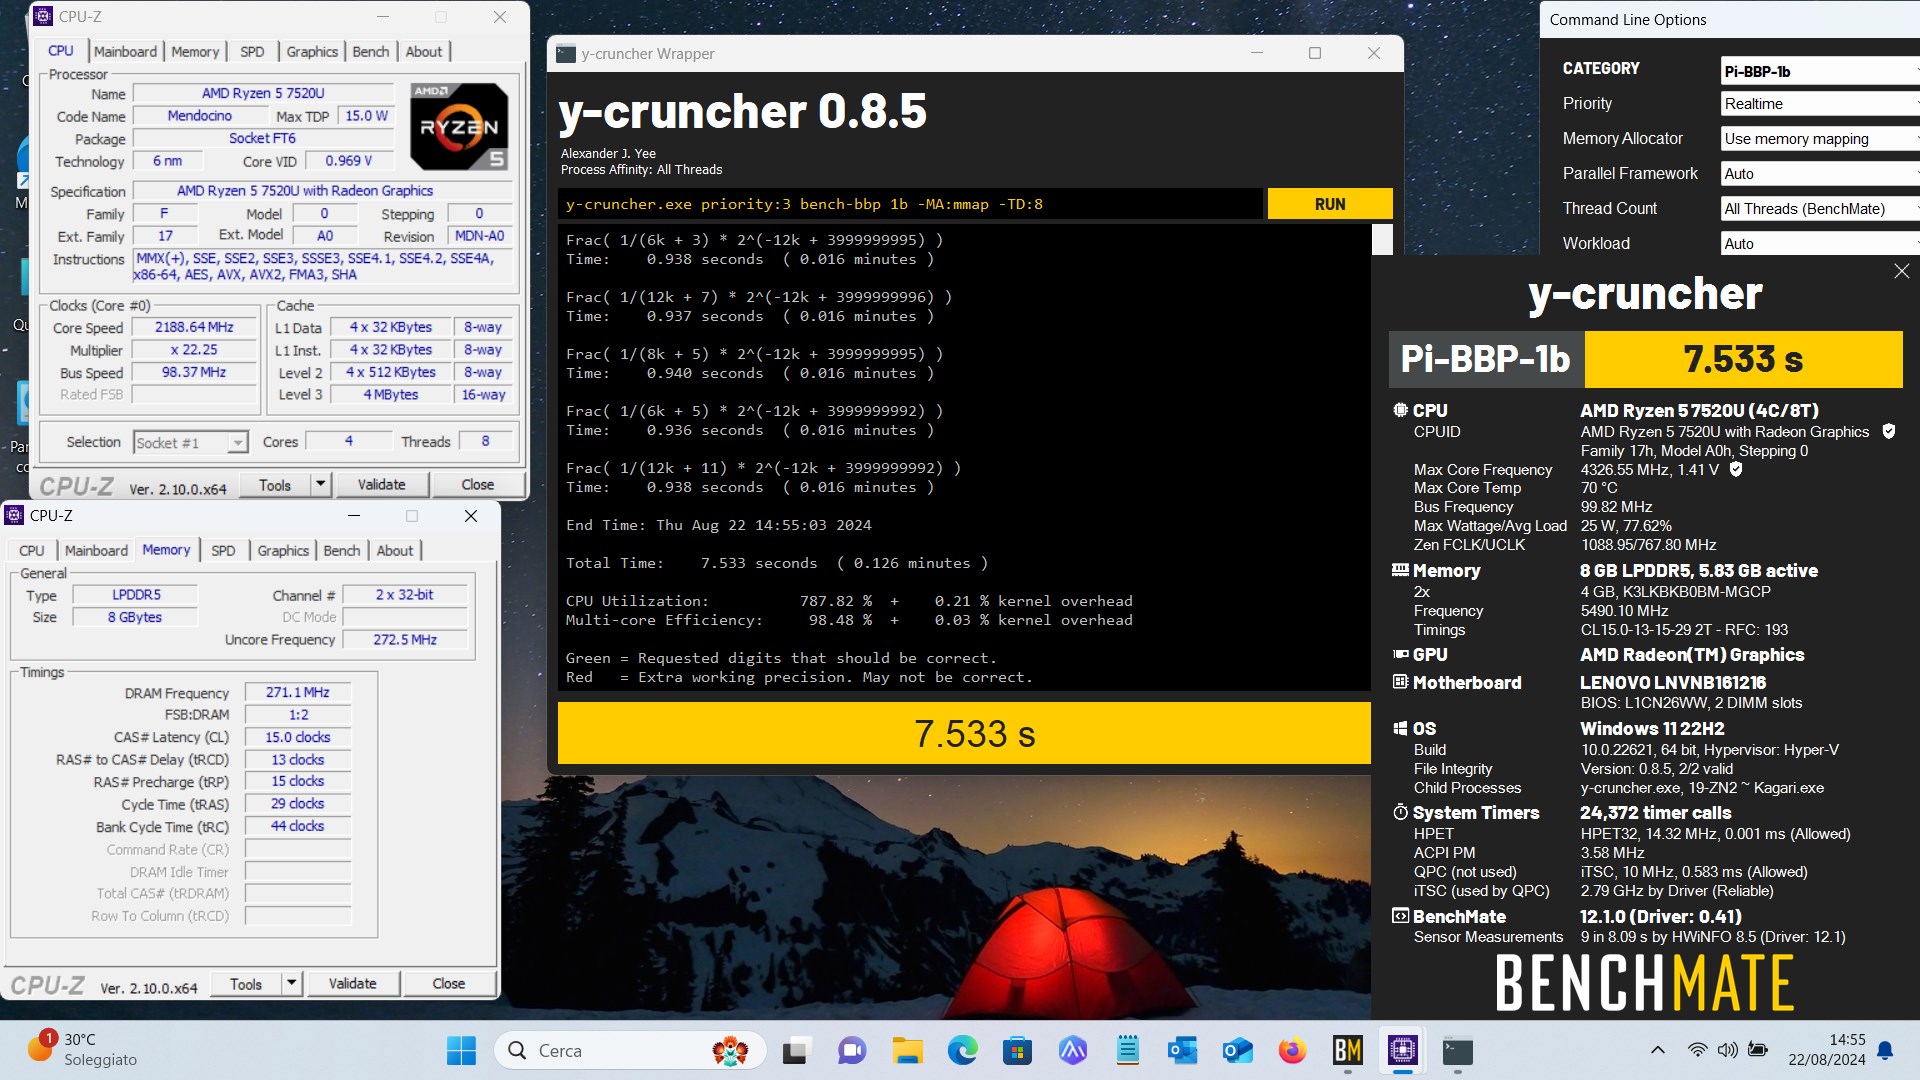Viewport: 1920px width, 1080px height.
Task: Open About tab in upper CPU-Z window
Action: [x=424, y=51]
